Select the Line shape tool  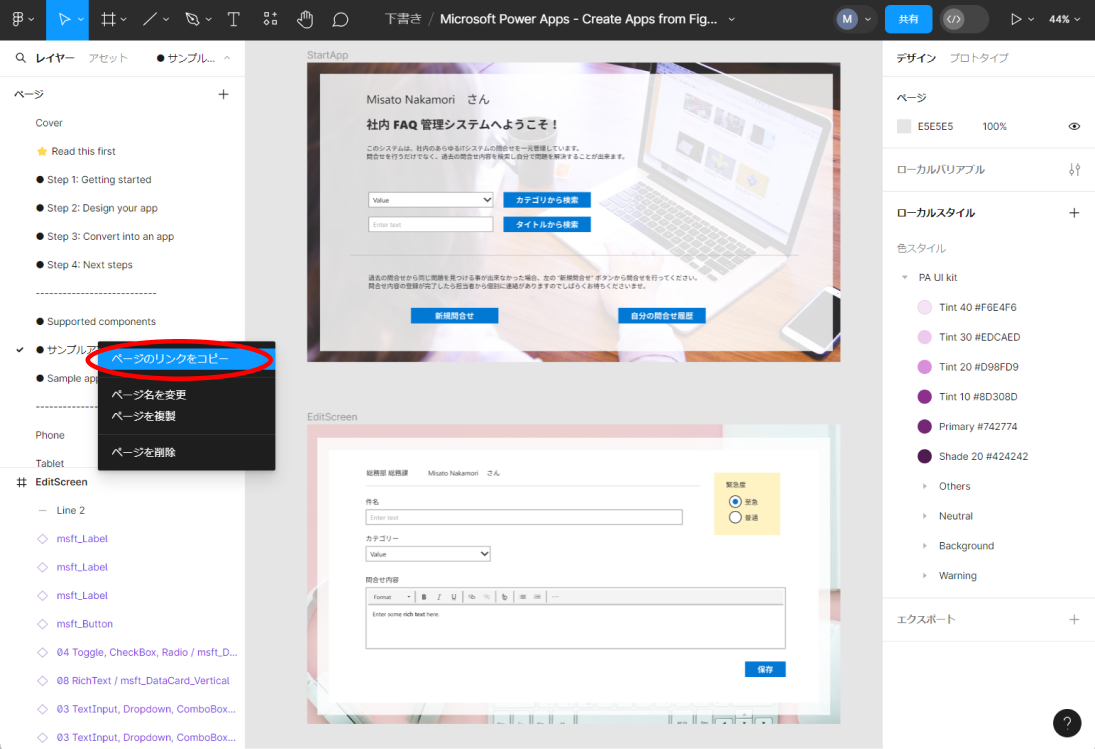point(149,20)
